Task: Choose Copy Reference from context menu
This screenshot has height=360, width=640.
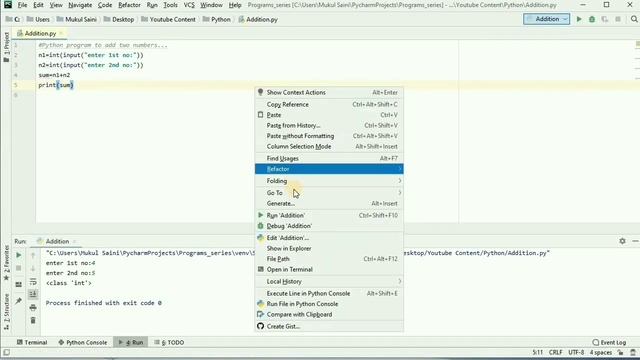Action: pyautogui.click(x=329, y=104)
